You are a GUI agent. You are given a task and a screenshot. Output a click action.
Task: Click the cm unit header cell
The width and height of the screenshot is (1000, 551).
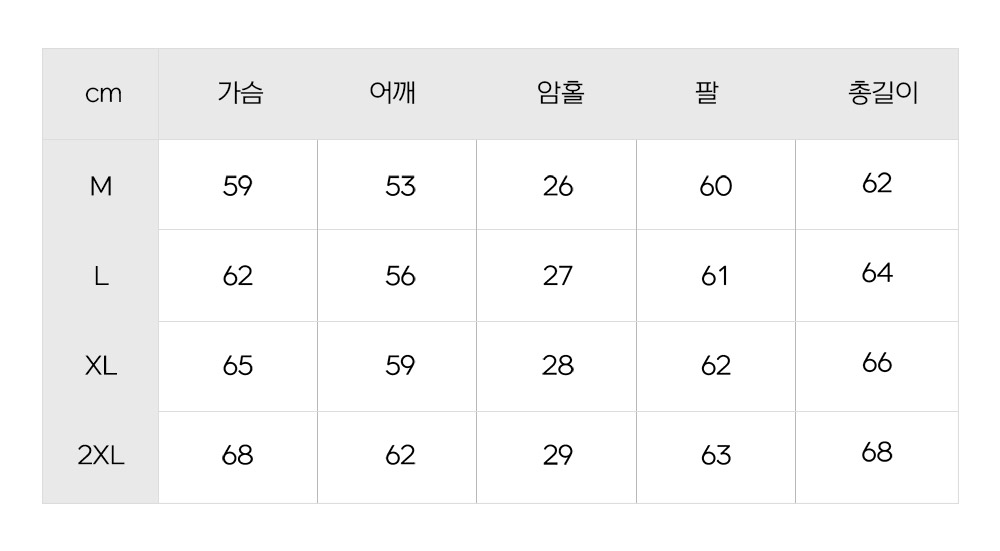tap(103, 94)
